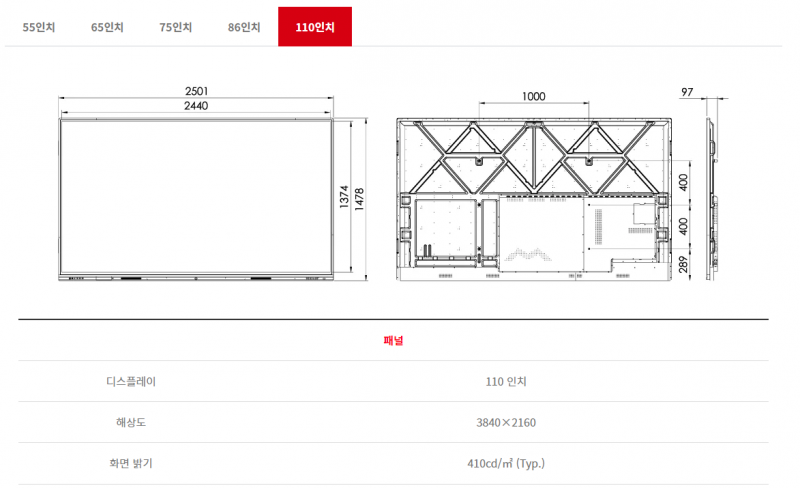
Task: Click the 1478 height dimension label
Action: coord(360,198)
